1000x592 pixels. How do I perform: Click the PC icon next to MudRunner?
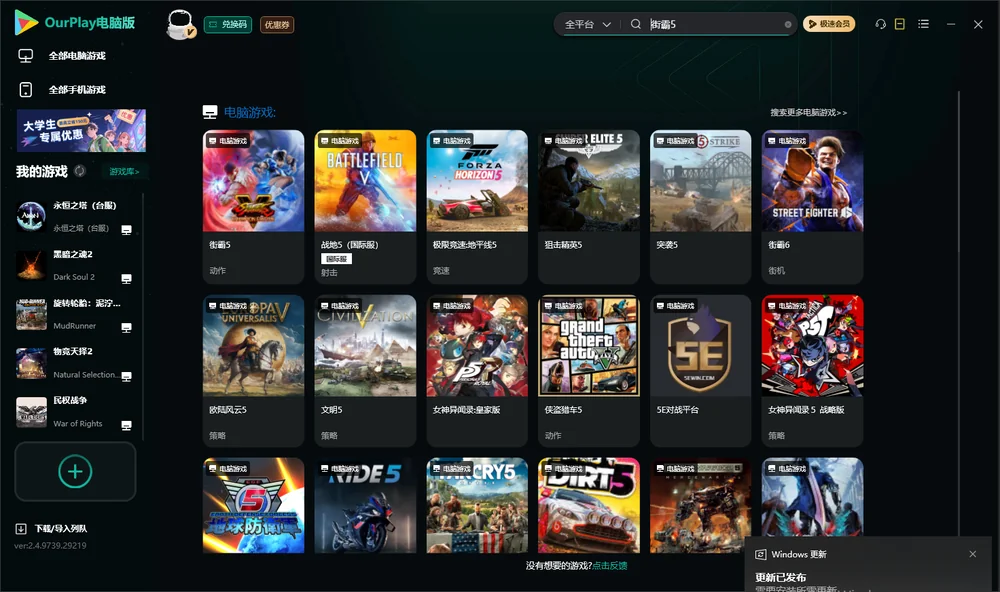click(126, 328)
